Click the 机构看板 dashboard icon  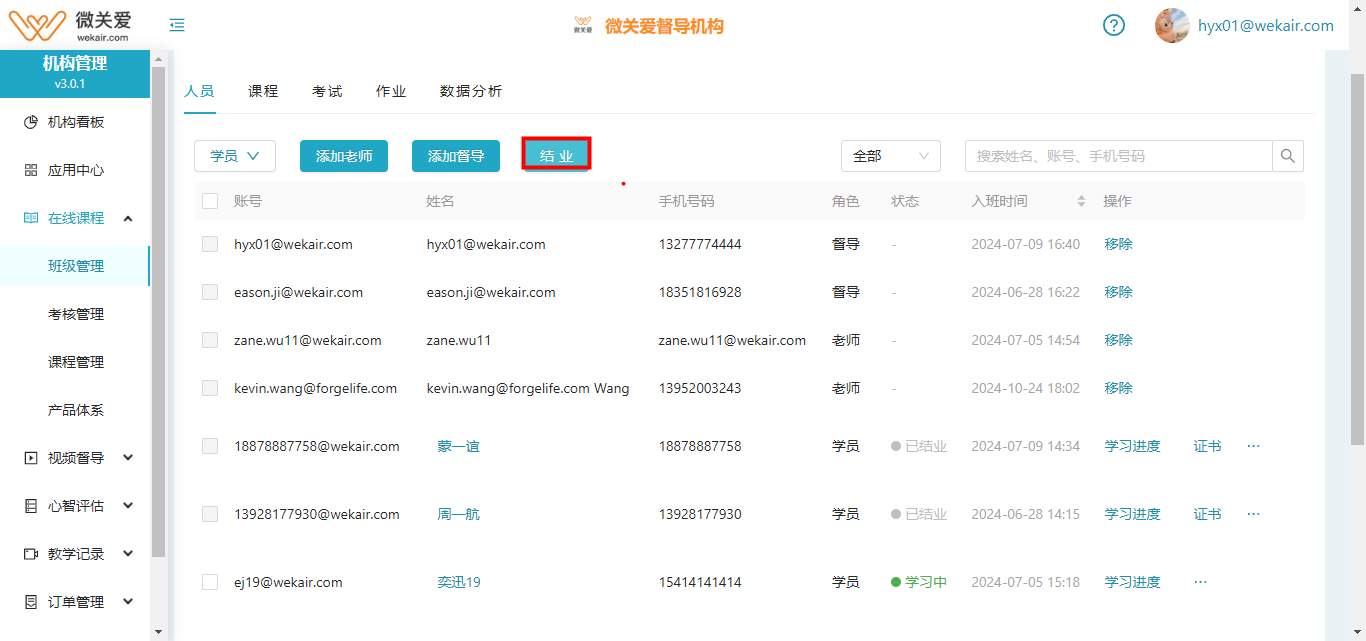coord(31,122)
